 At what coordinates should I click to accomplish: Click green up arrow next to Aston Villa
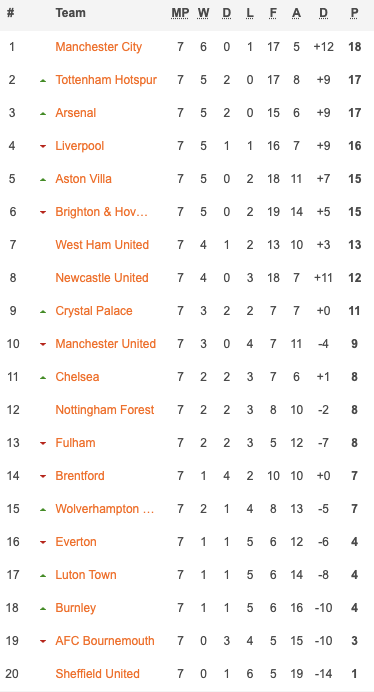point(43,180)
